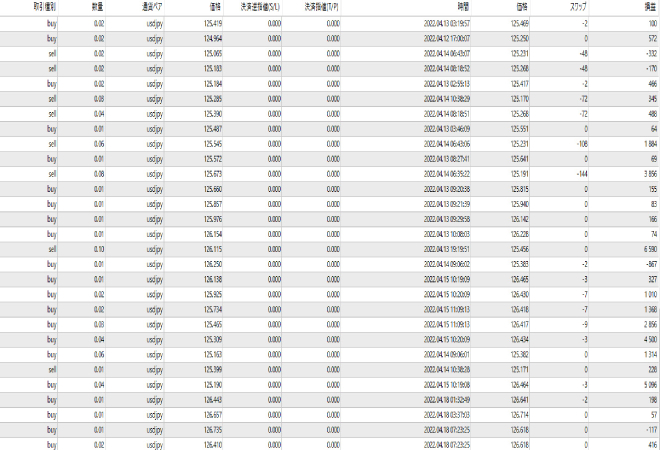660x450 pixels.
Task: Select the swap value -108
Action: [x=582, y=144]
